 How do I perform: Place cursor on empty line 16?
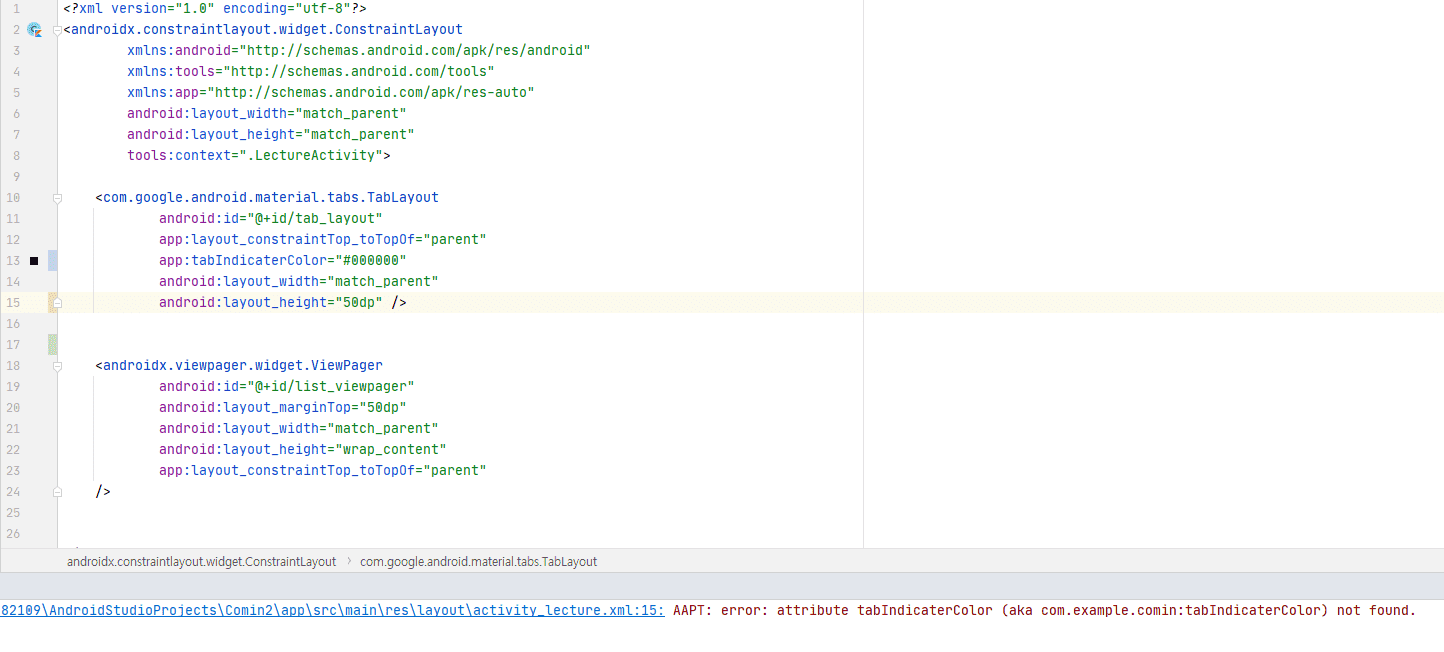(400, 324)
